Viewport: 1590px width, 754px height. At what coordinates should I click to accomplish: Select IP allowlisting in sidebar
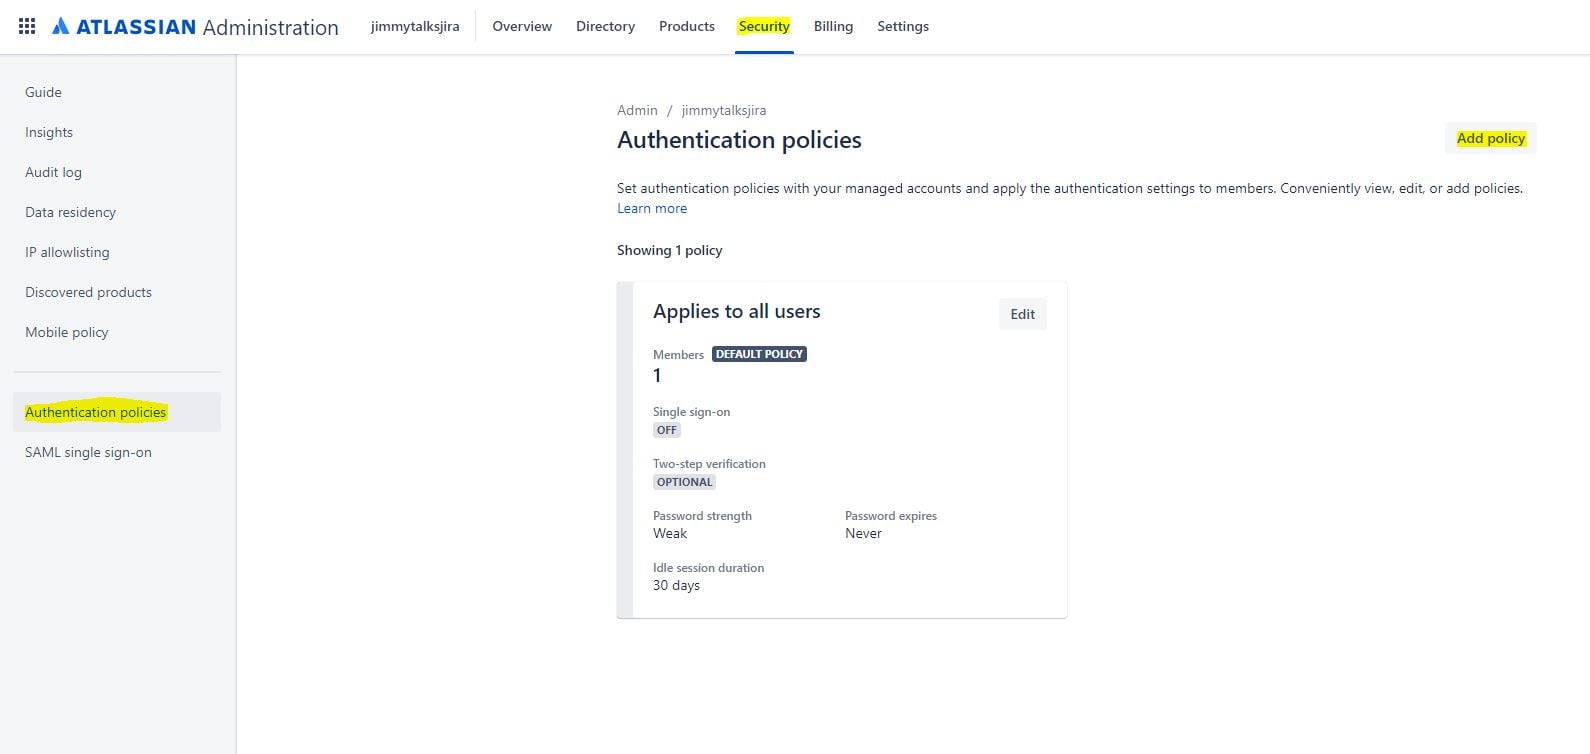coord(117,252)
